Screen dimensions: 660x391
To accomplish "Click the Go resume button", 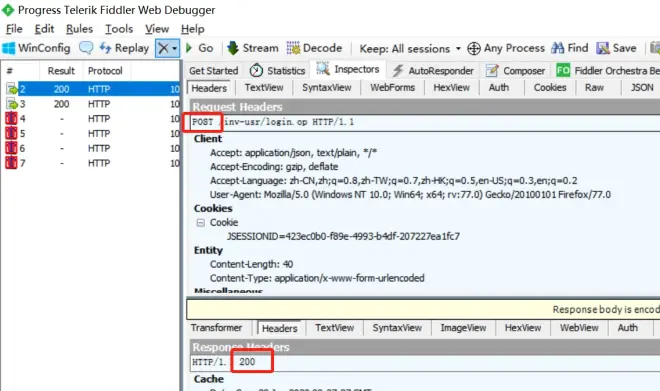I will point(200,48).
